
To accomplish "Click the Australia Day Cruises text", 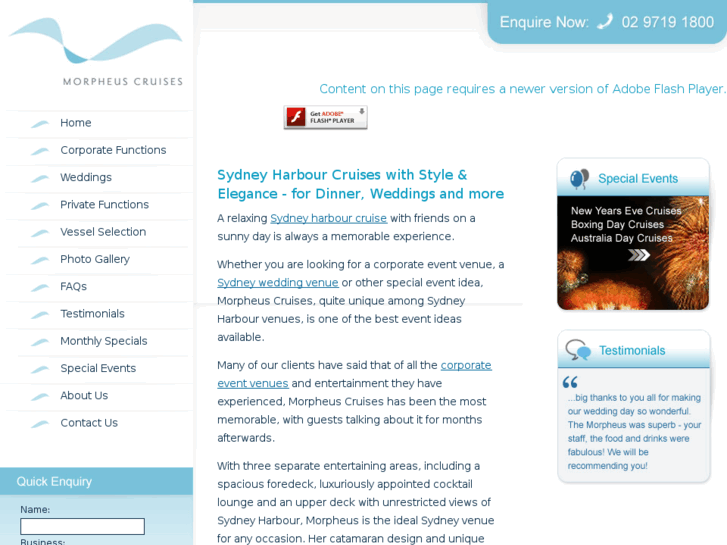I will pyautogui.click(x=621, y=238).
